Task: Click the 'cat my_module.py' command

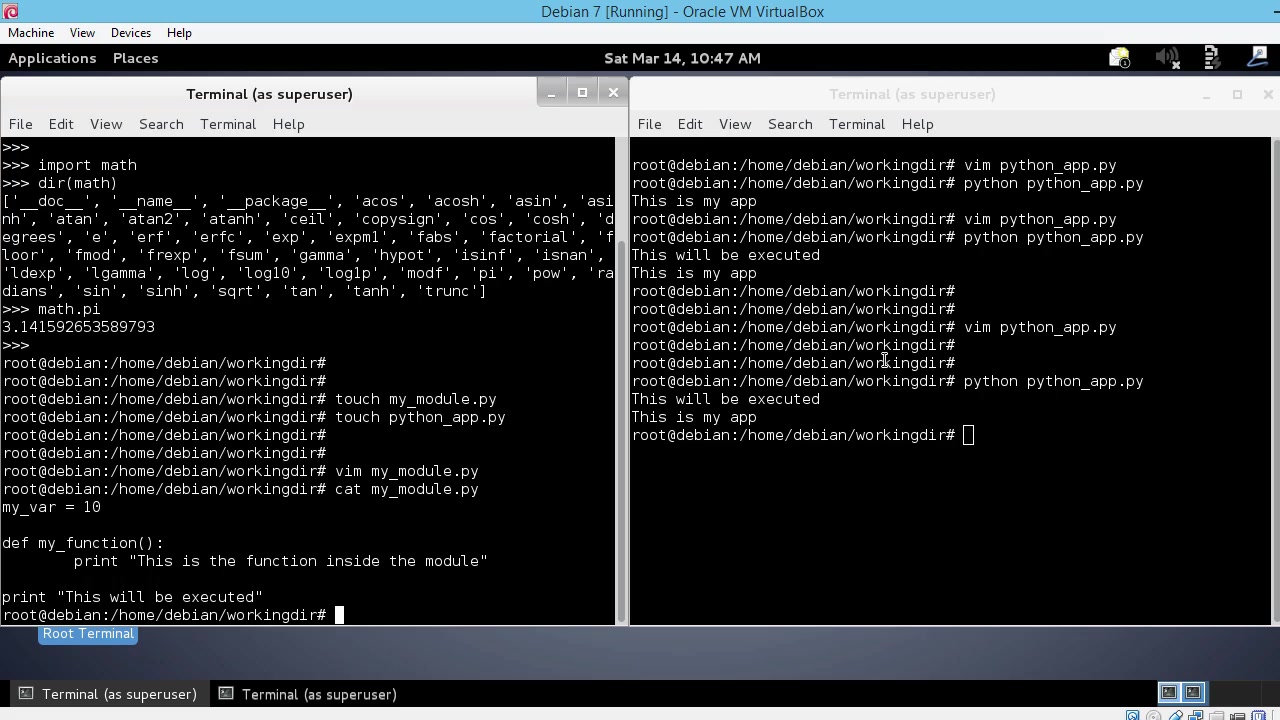Action: pos(407,489)
